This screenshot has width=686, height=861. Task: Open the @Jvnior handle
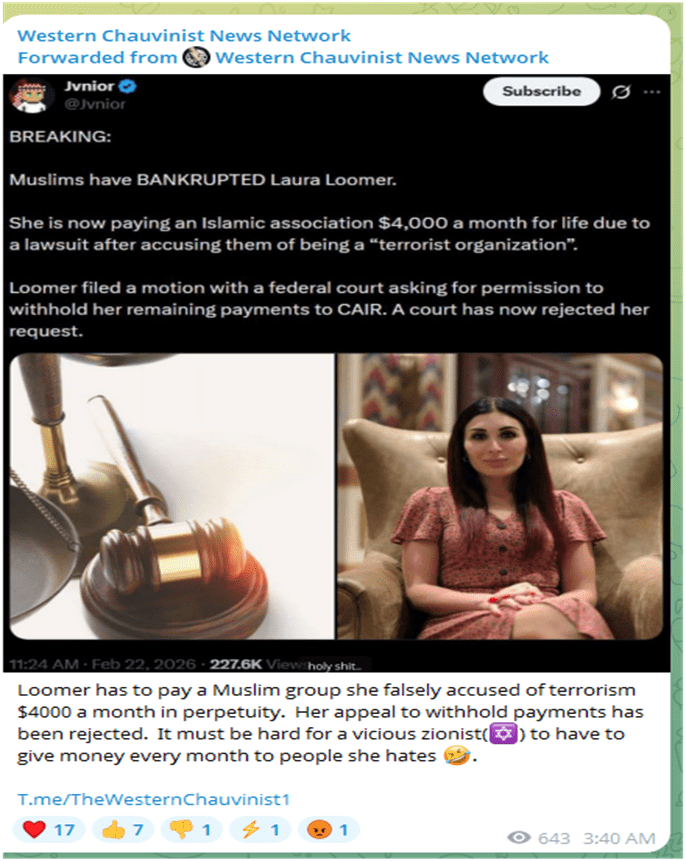[x=94, y=104]
